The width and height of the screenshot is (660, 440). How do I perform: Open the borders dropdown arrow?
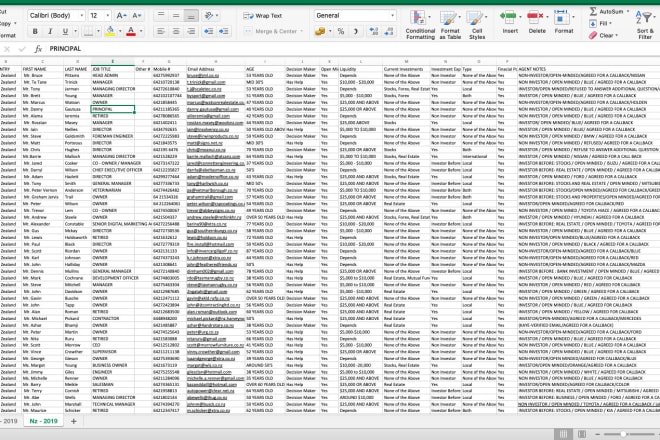pos(98,31)
